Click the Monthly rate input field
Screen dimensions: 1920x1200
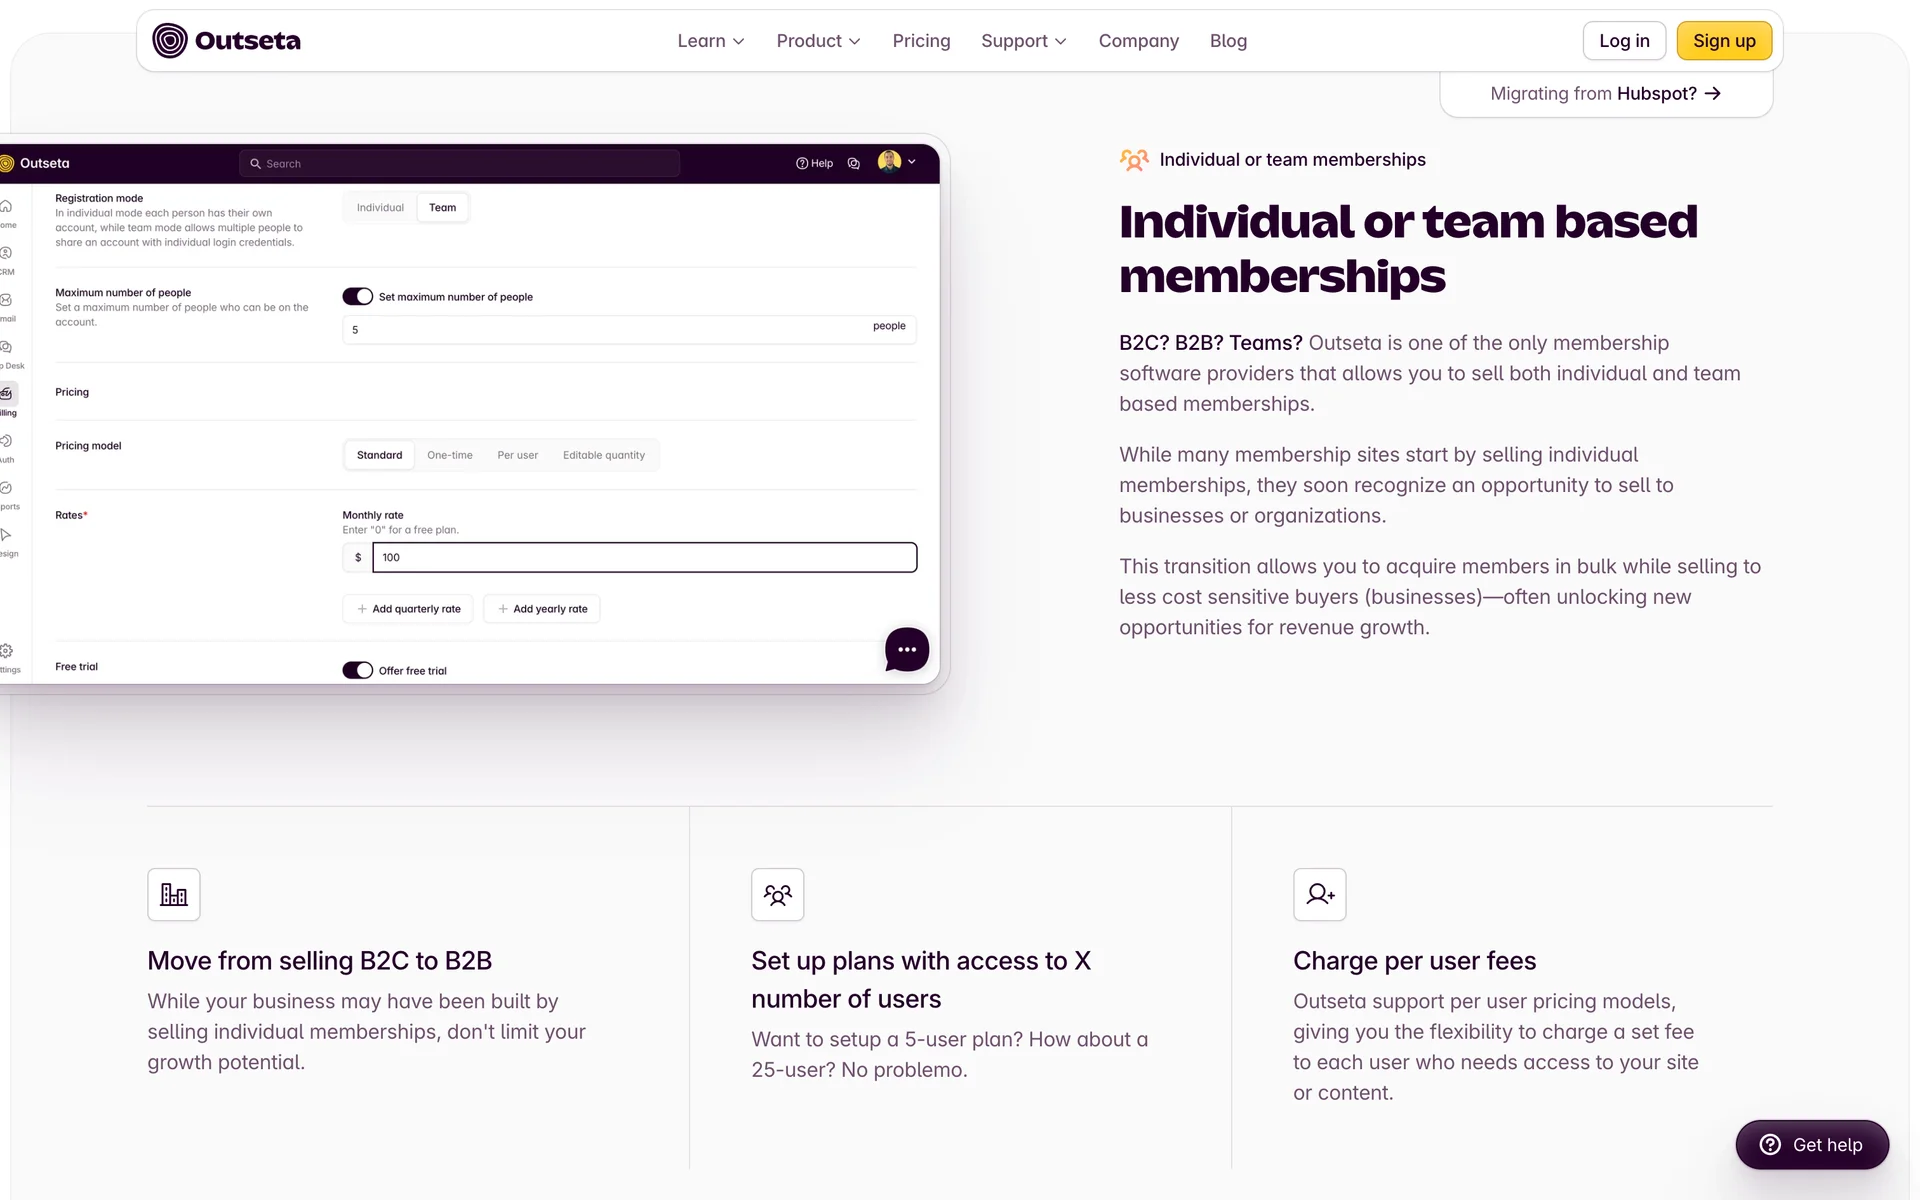coord(644,558)
